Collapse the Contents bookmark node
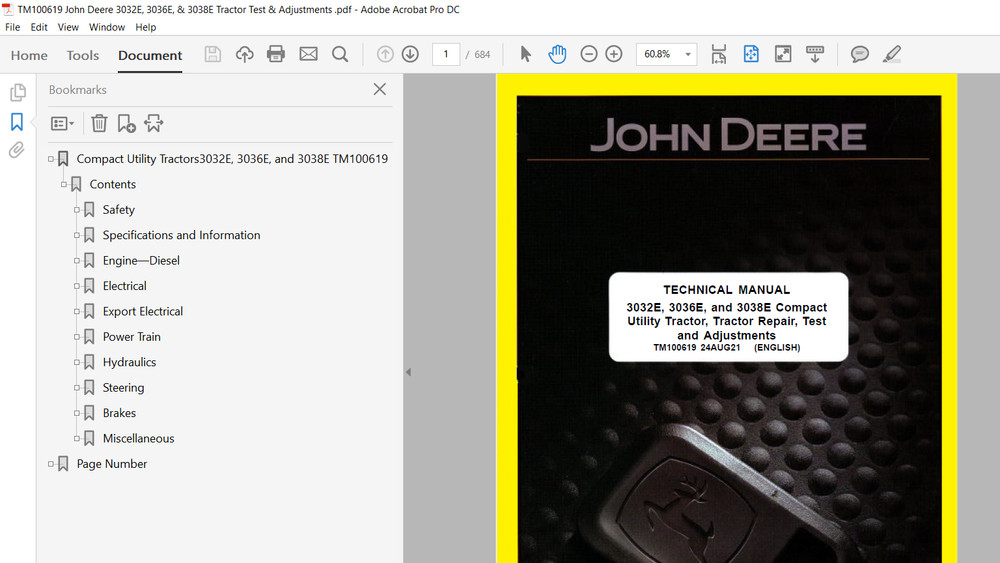Viewport: 1000px width, 563px height. (64, 184)
